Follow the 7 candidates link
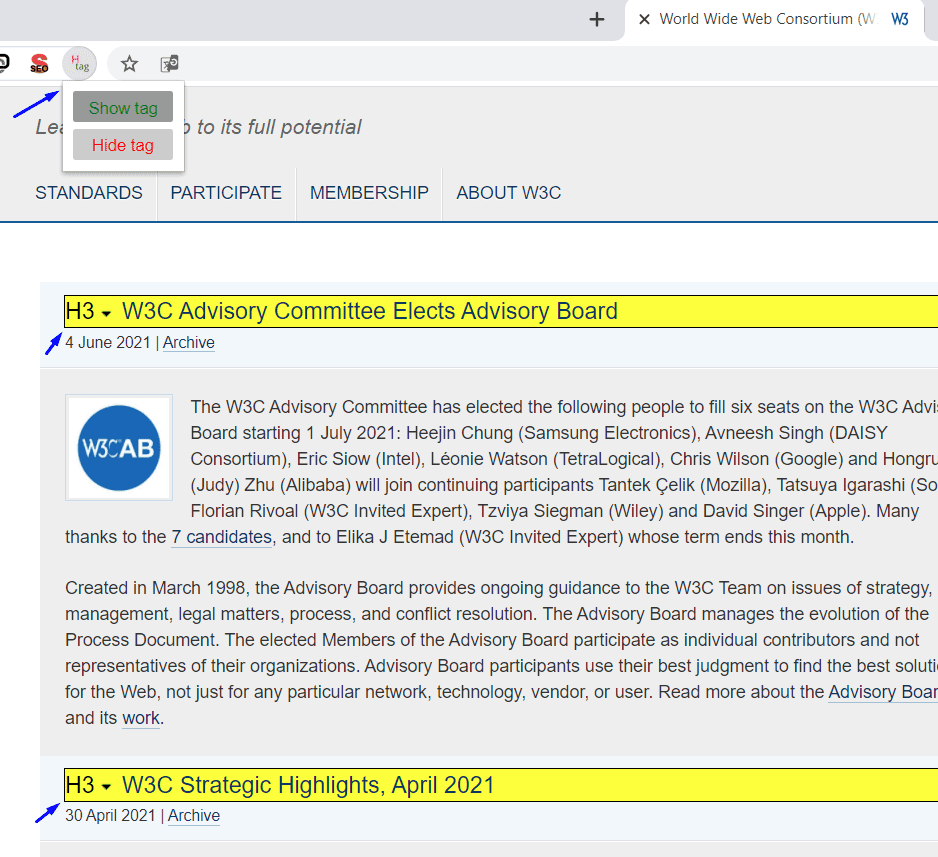 tap(221, 537)
